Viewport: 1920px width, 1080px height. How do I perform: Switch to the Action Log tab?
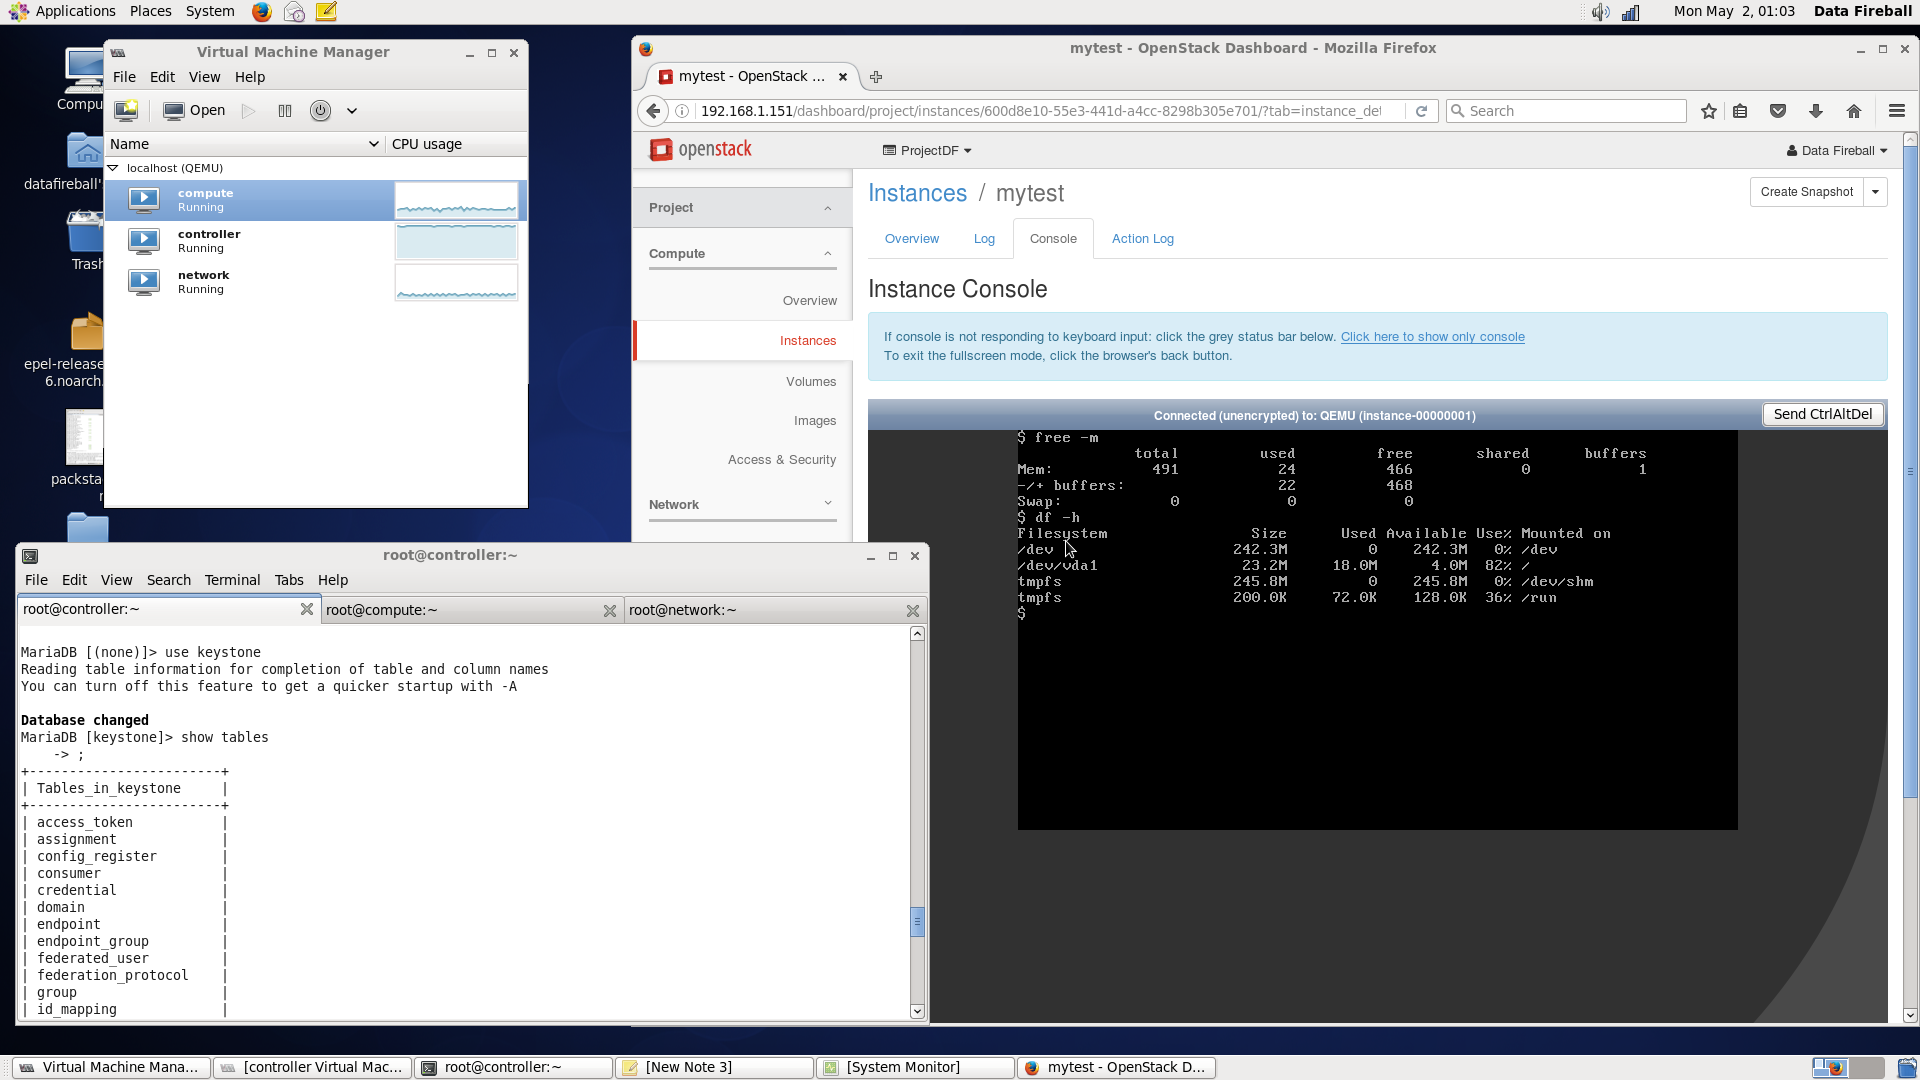(x=1142, y=238)
